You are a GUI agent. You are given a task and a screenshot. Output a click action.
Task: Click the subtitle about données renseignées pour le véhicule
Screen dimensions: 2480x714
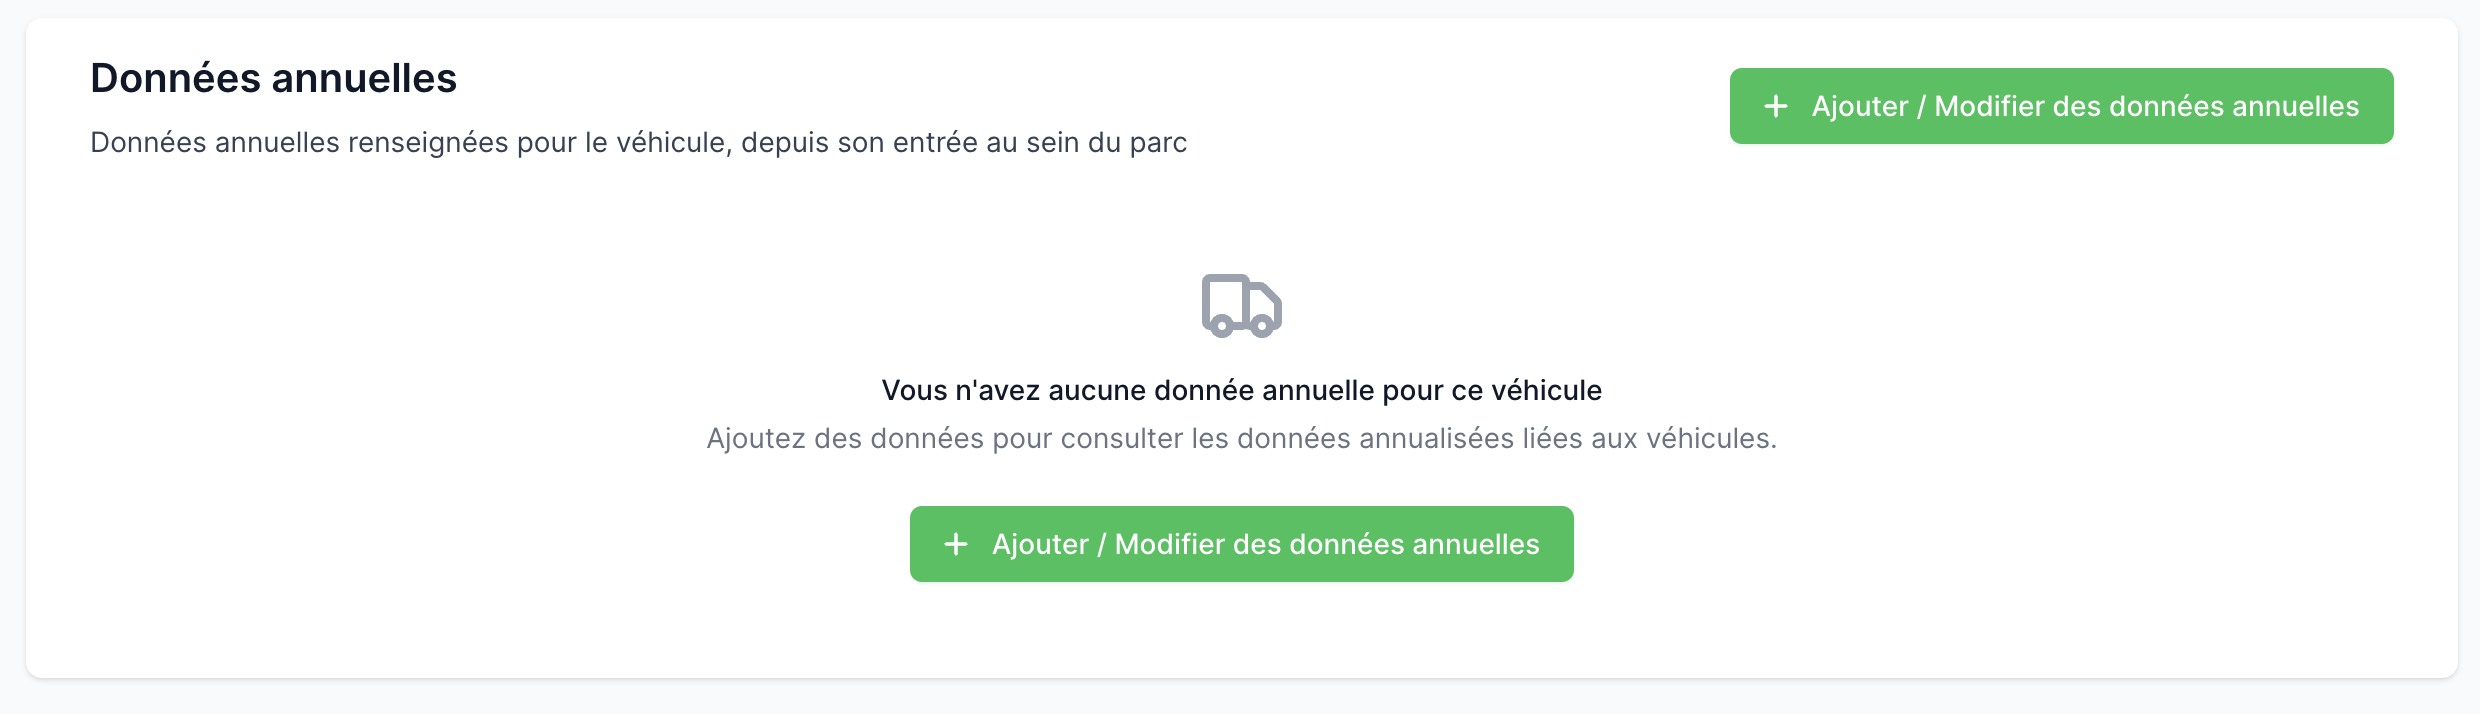[638, 143]
